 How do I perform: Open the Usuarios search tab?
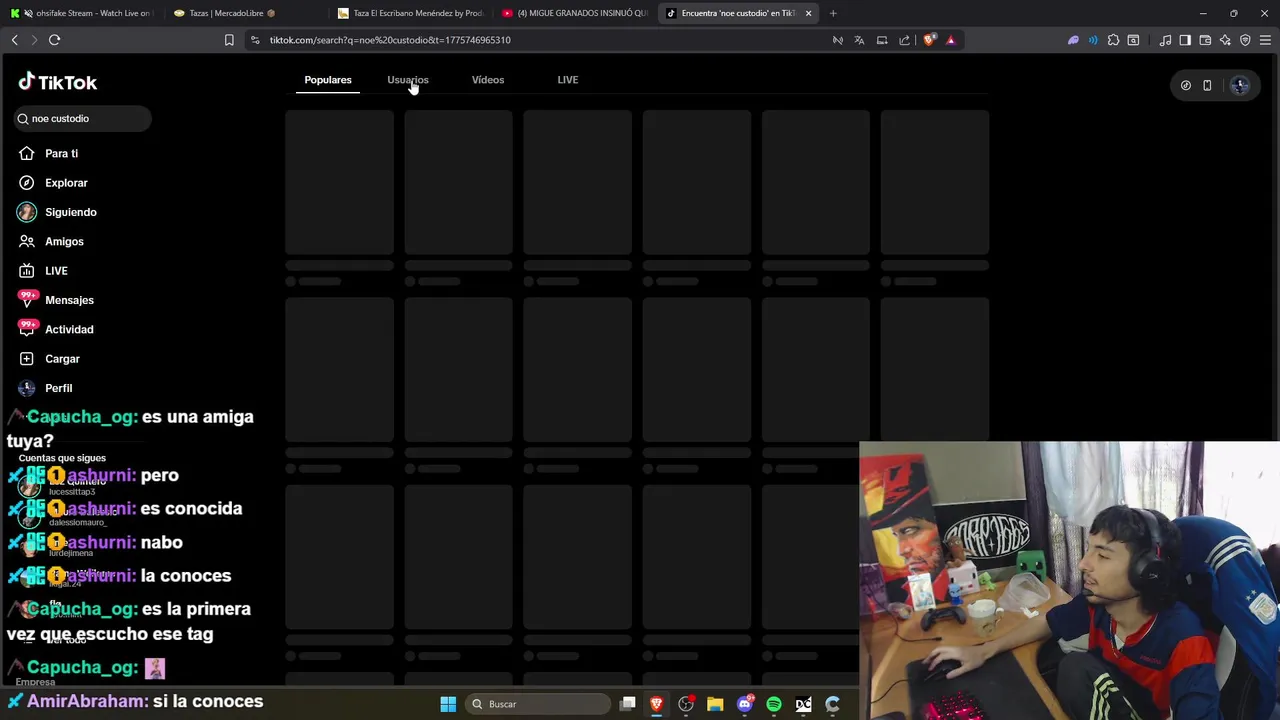tap(407, 80)
